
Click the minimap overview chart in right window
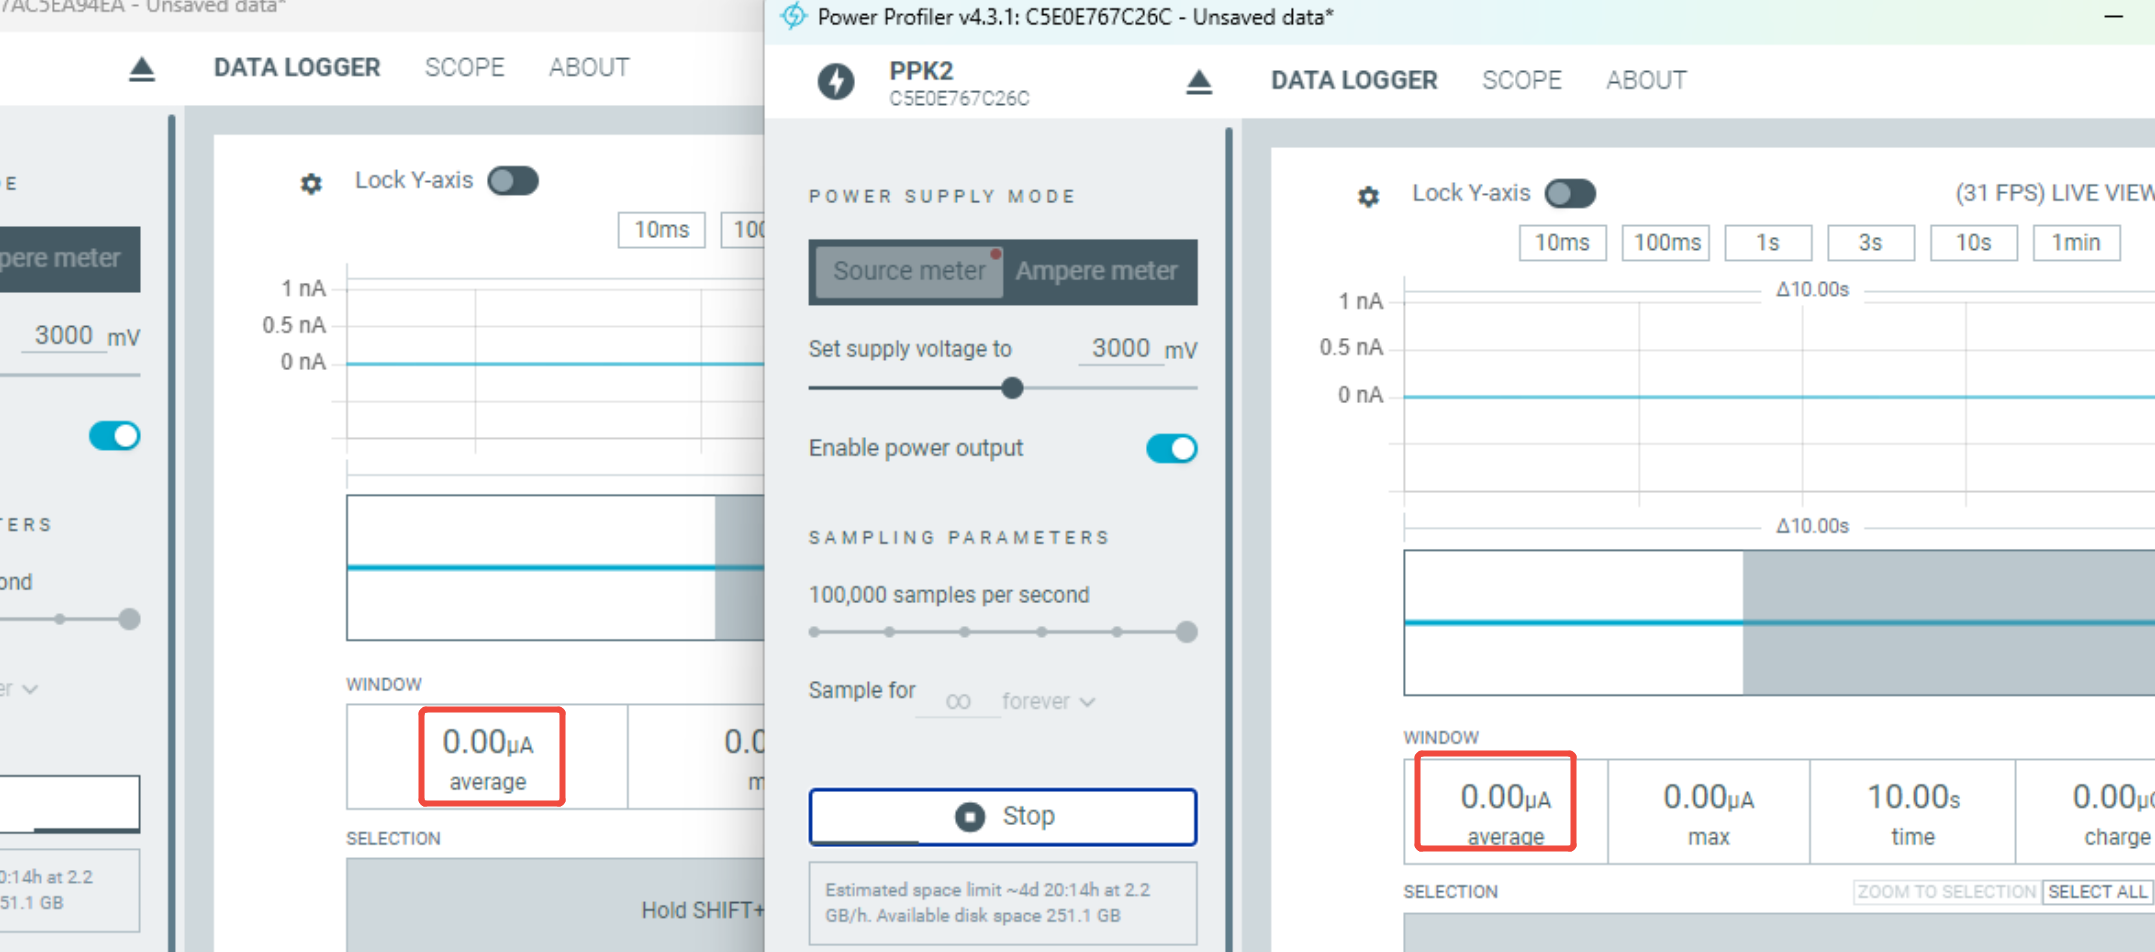tap(1779, 623)
